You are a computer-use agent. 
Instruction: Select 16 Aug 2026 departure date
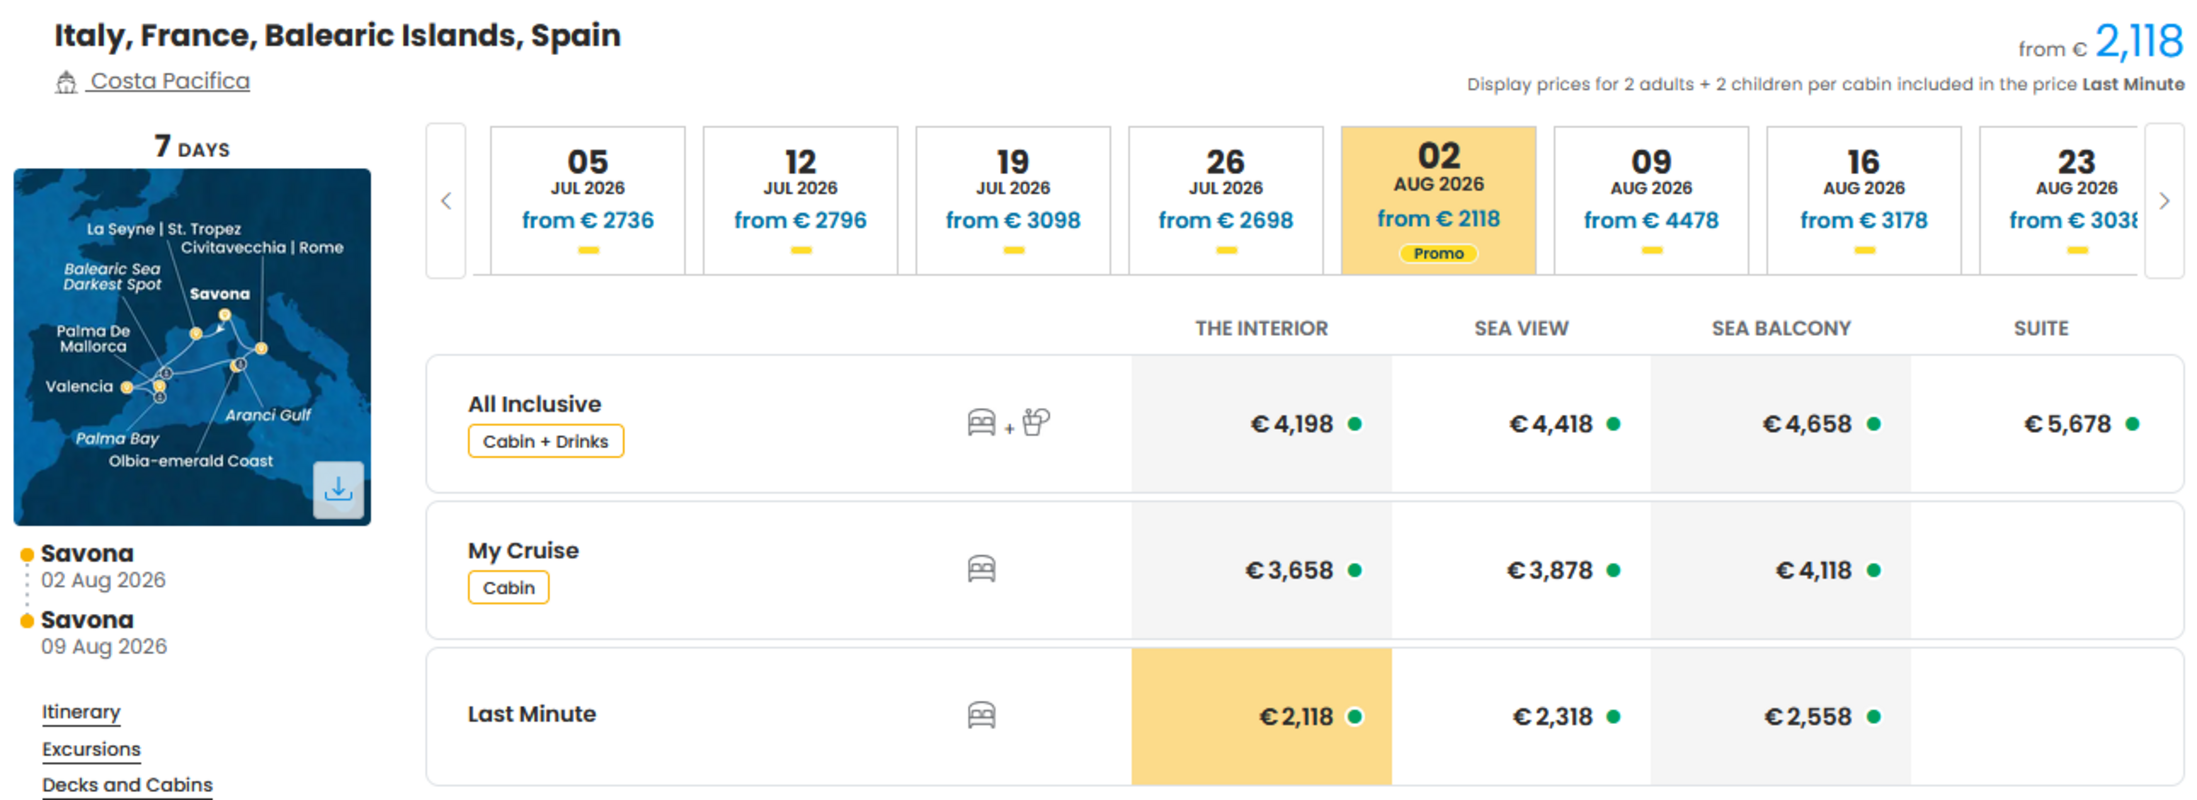pos(1864,200)
